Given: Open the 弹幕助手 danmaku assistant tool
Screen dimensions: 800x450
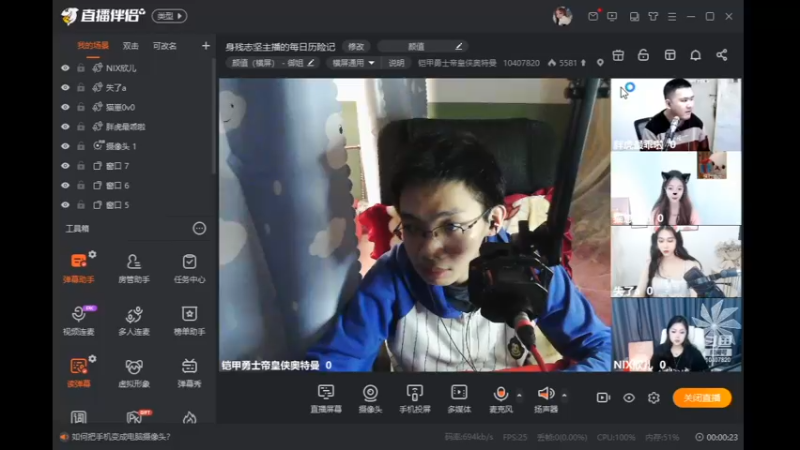Looking at the screenshot, I should coord(78,268).
